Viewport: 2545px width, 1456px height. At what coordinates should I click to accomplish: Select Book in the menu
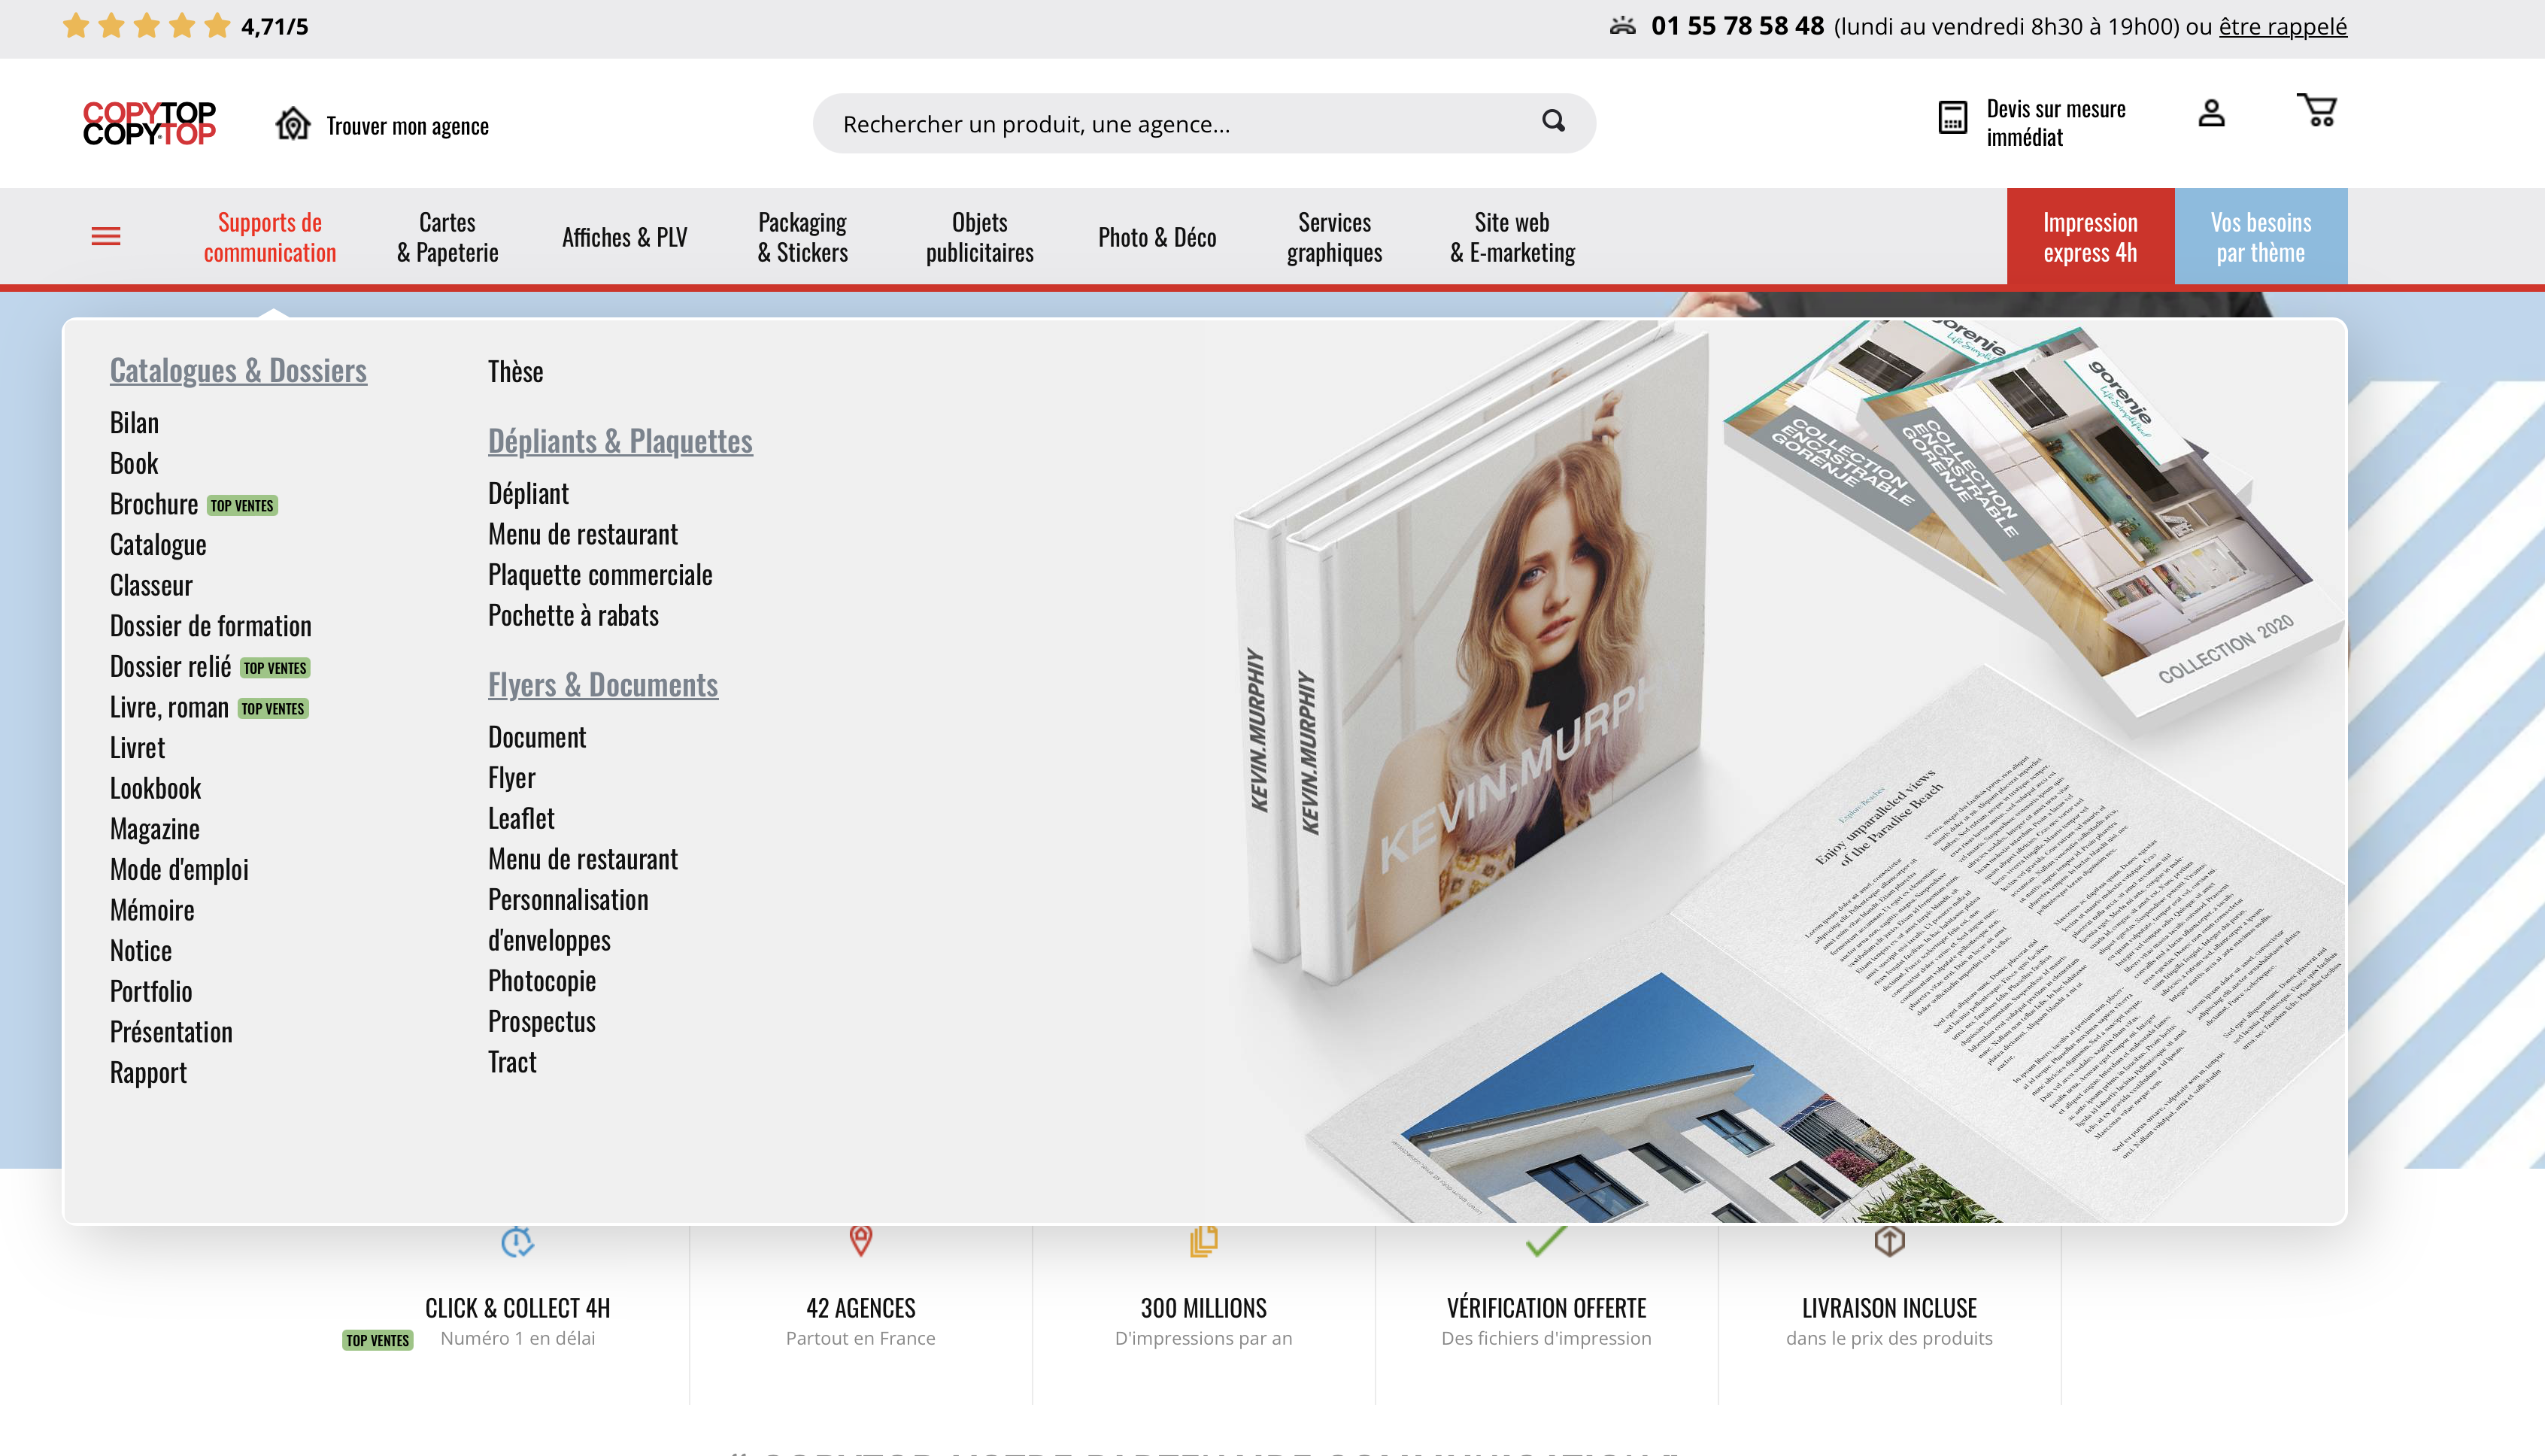[x=134, y=464]
